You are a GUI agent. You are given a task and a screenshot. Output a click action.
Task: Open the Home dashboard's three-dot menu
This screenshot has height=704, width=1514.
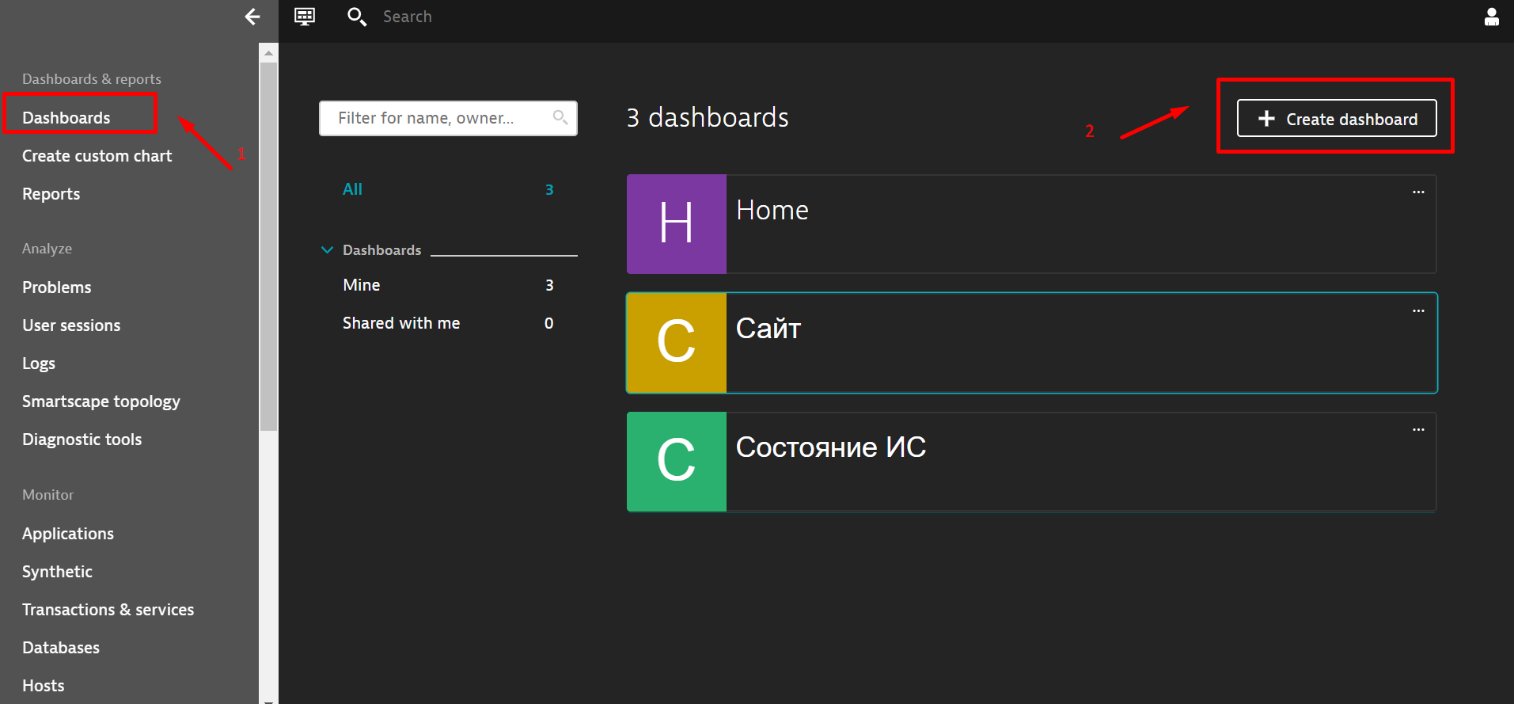coord(1417,192)
